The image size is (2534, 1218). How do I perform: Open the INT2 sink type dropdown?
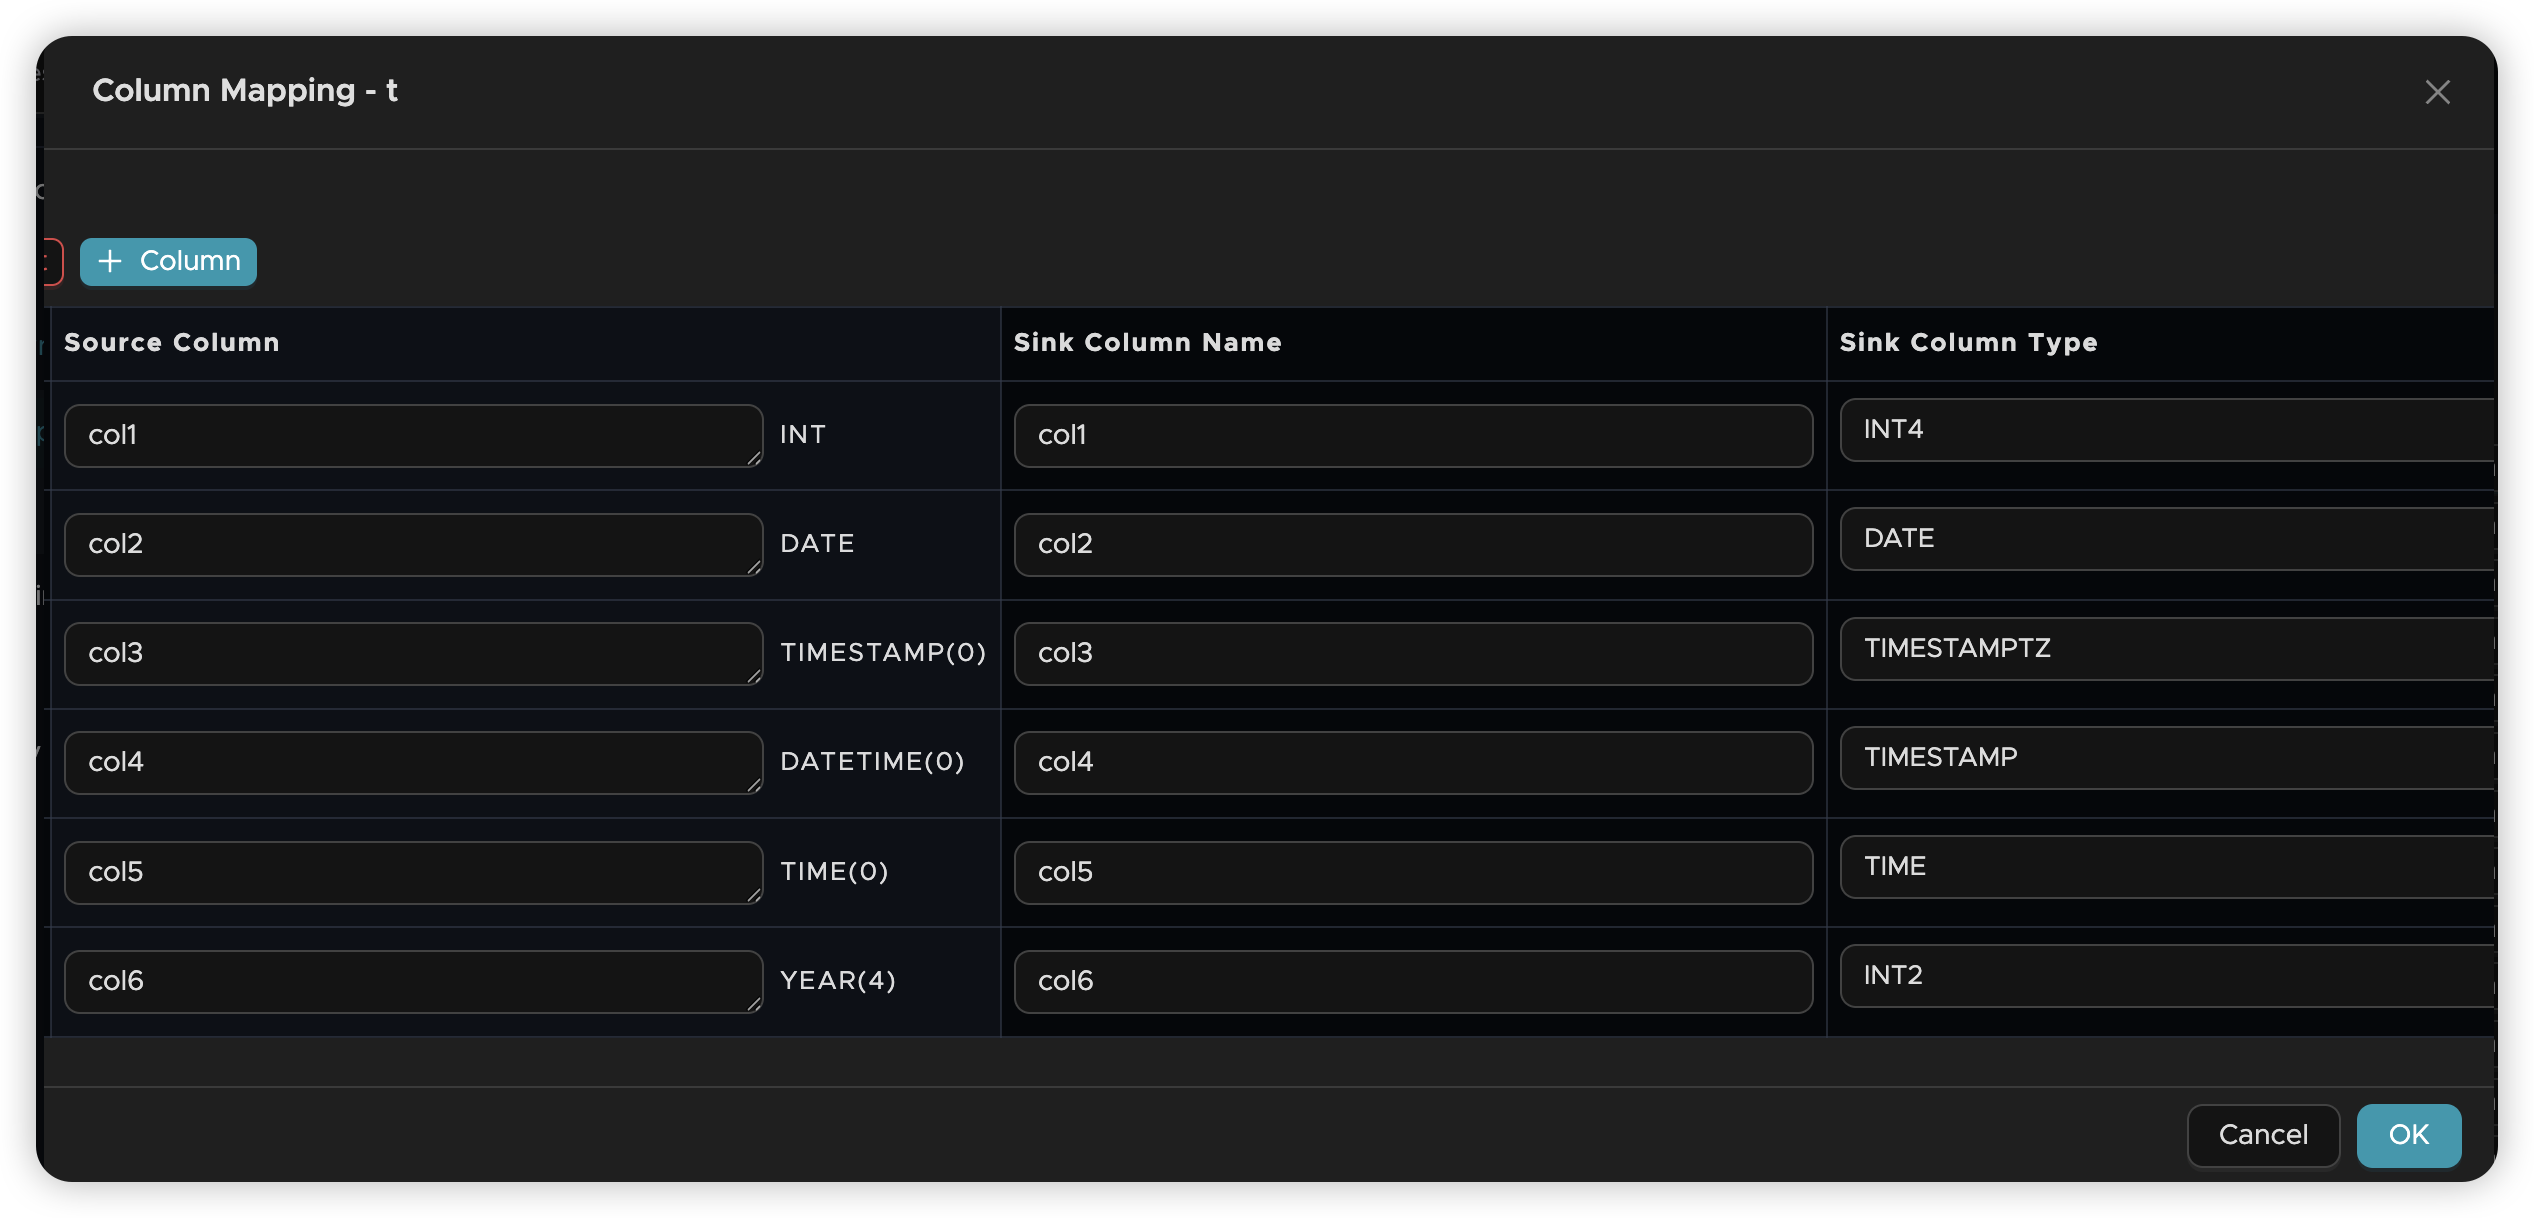pos(2167,975)
